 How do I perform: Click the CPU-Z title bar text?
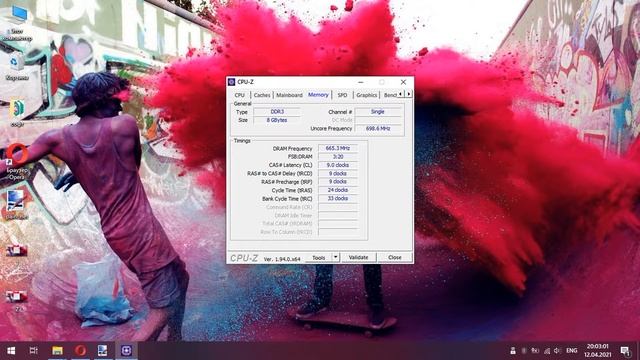tap(246, 82)
